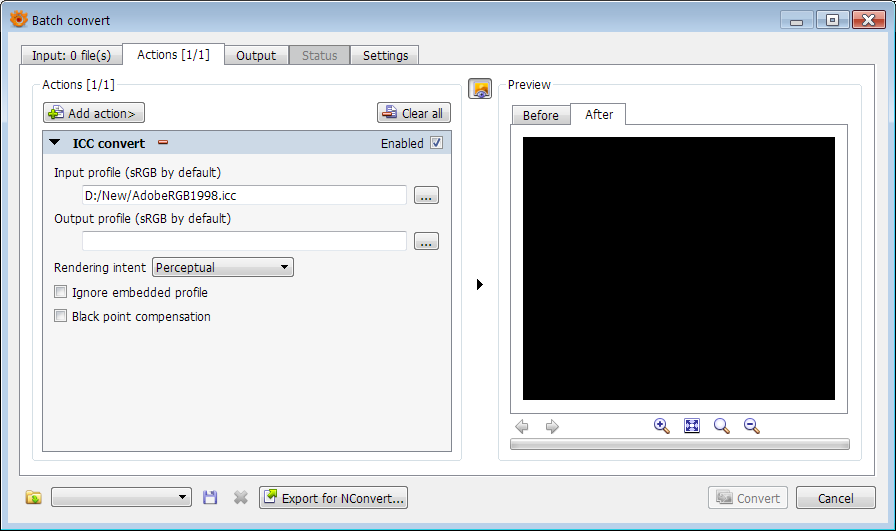Go to the next preview image arrow

552,426
